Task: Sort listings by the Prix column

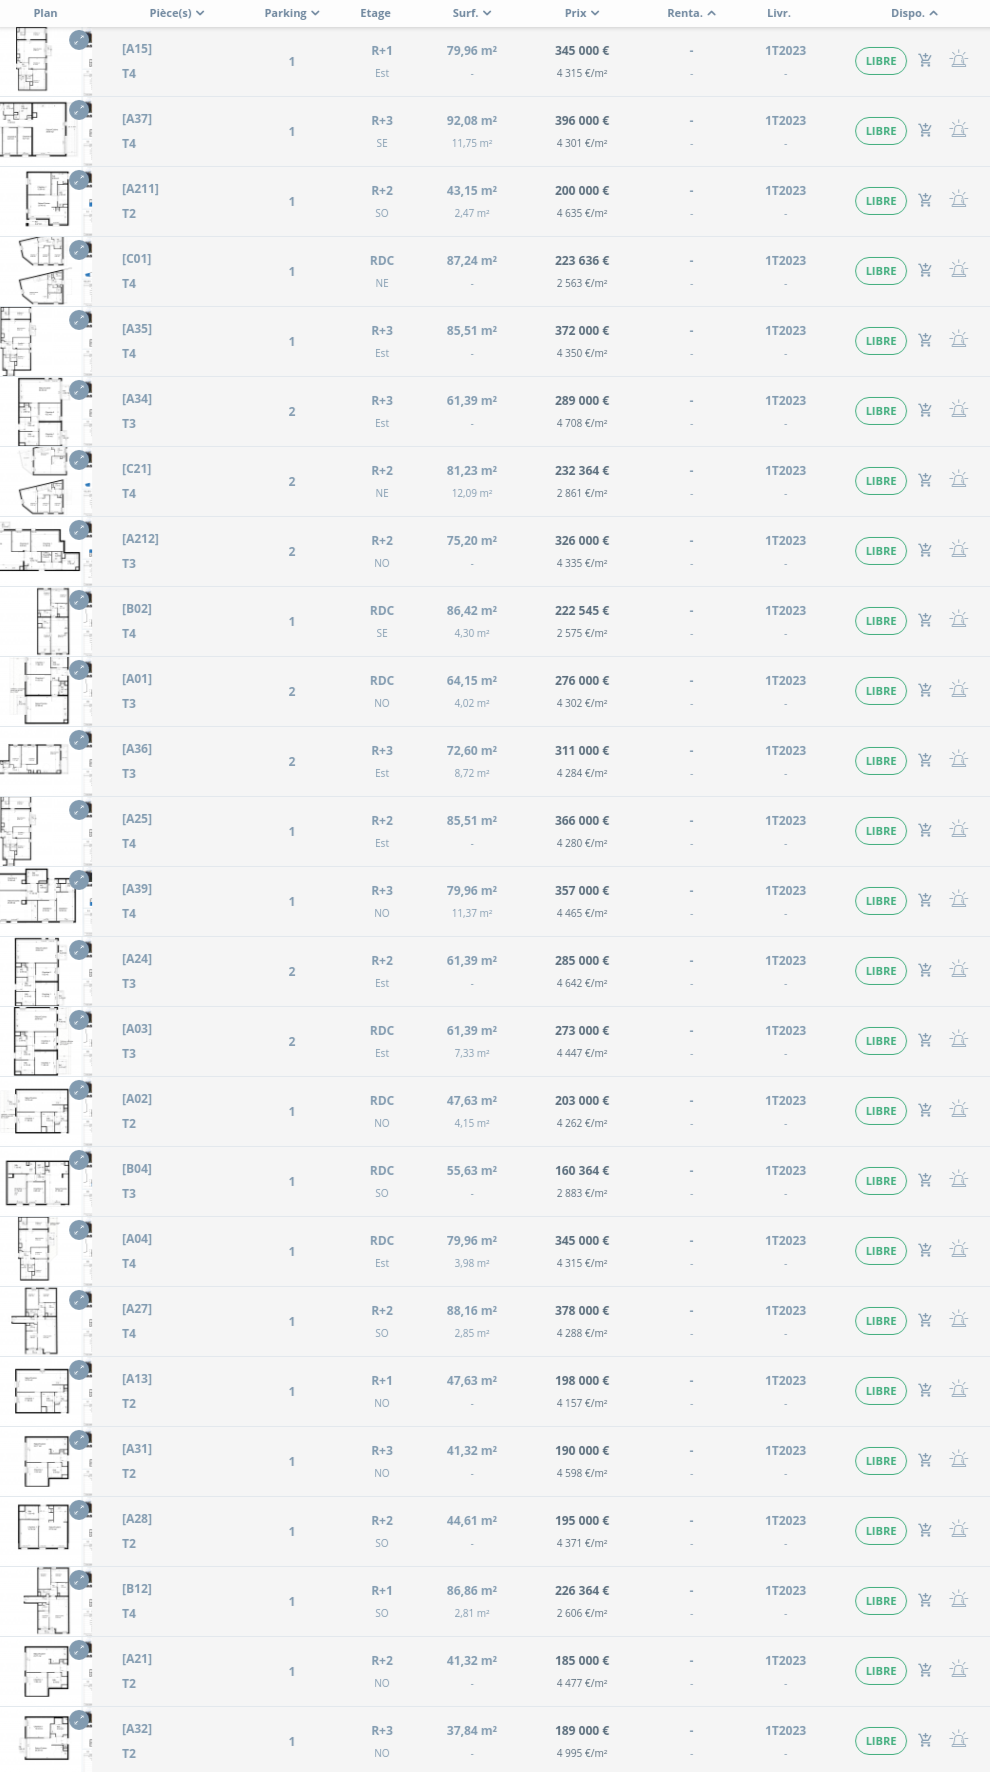Action: tap(581, 13)
